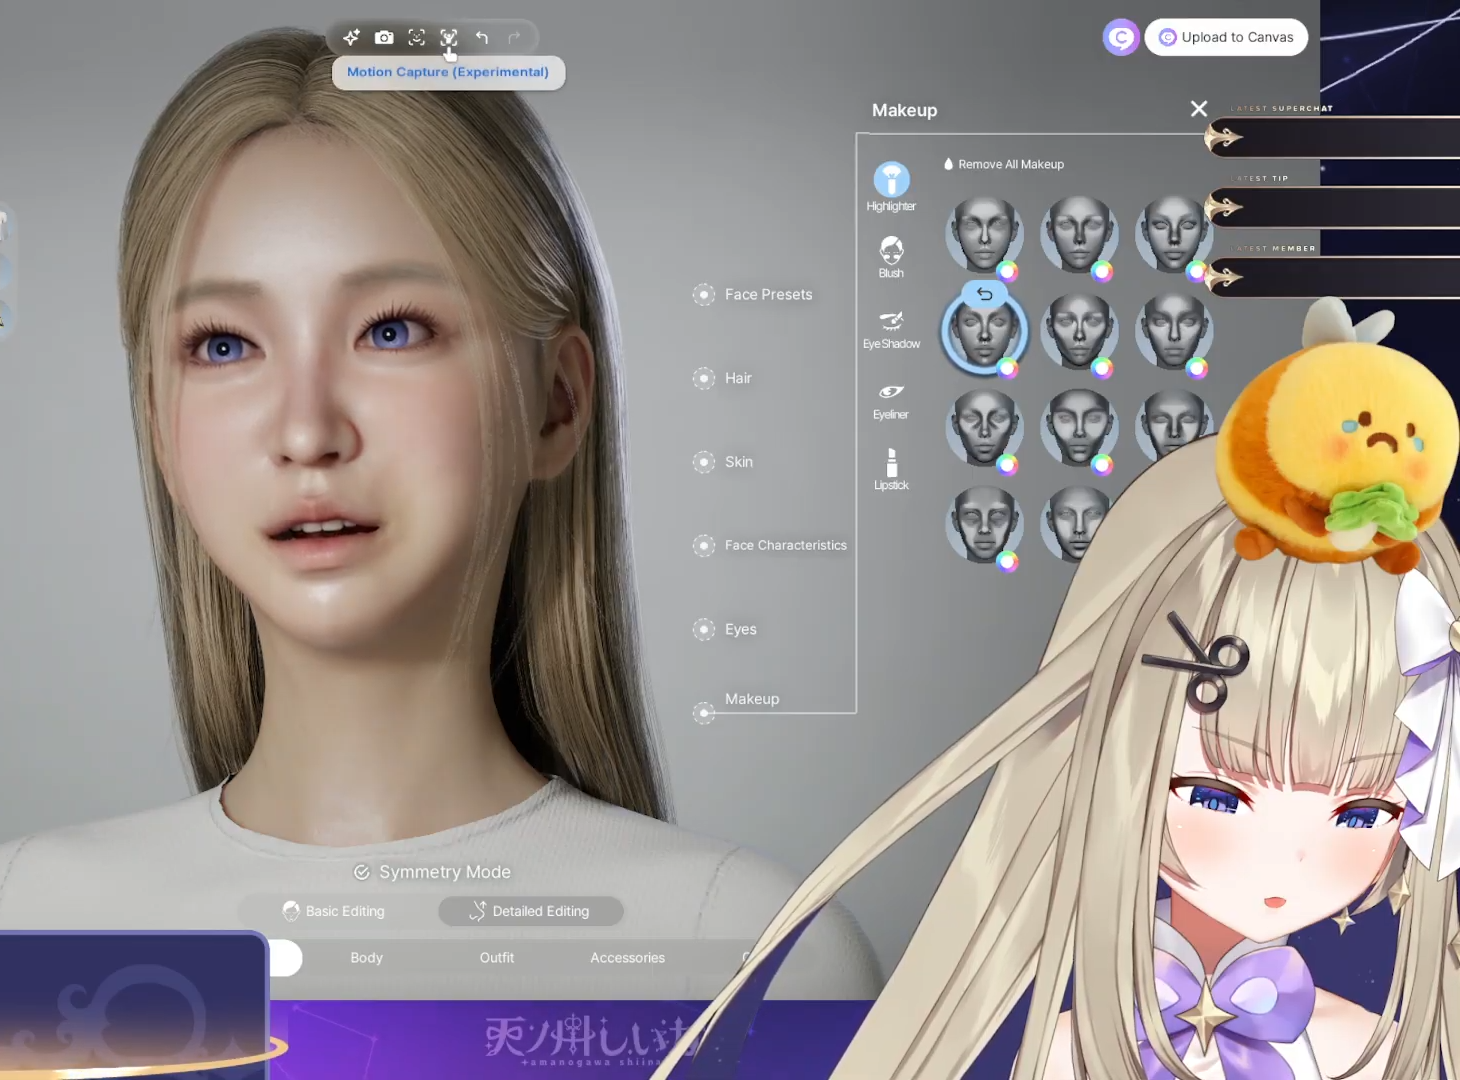The width and height of the screenshot is (1460, 1080).
Task: Open color wheel on the selected highlighter preset
Action: click(1008, 368)
